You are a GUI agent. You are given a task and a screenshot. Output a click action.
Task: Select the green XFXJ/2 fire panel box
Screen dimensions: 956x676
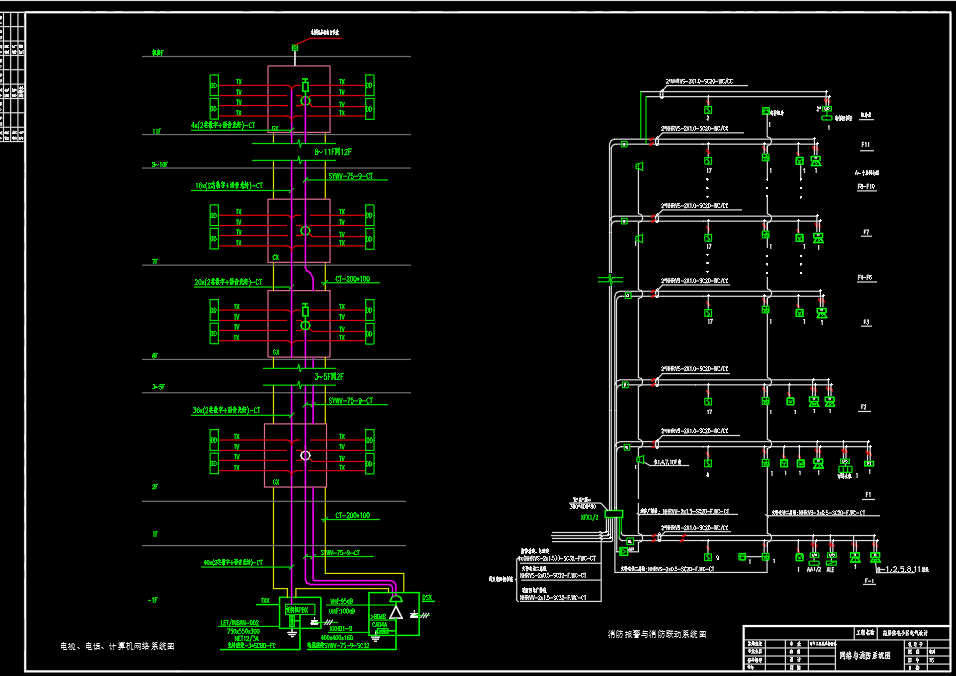(x=613, y=514)
